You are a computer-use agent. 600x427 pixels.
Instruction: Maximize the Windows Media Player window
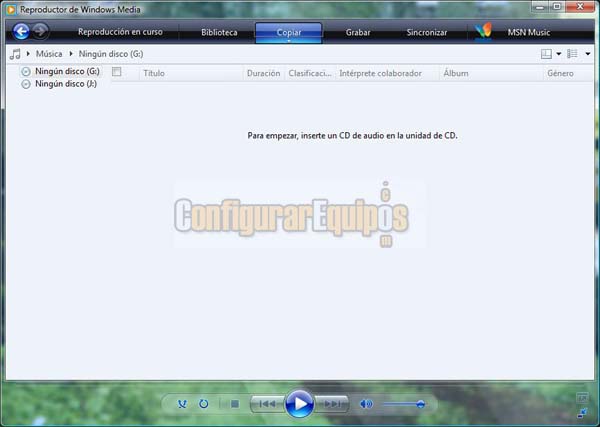point(557,6)
